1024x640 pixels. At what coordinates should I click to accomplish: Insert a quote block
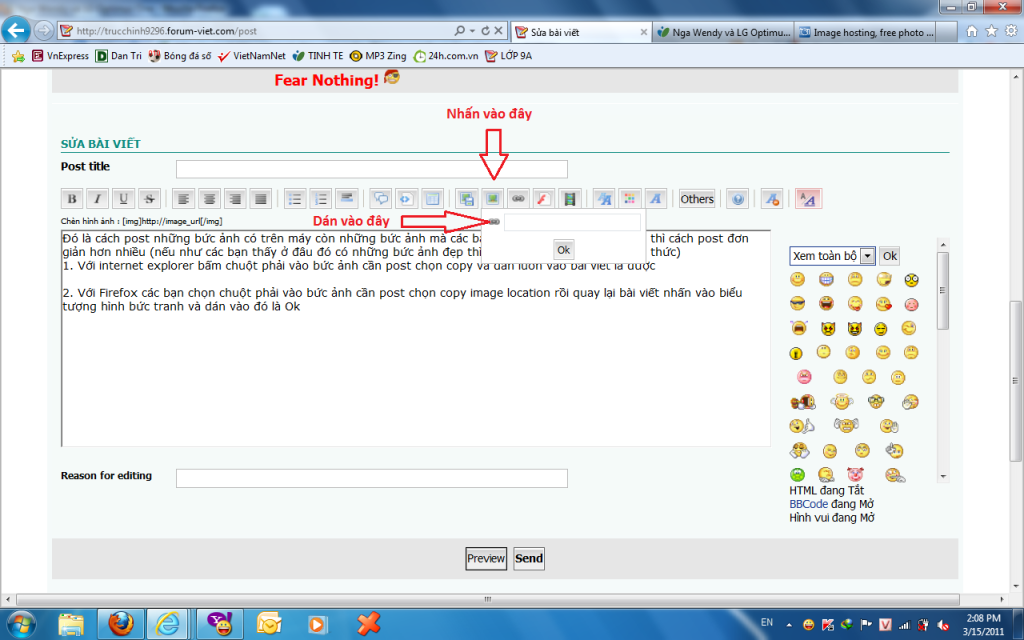[x=380, y=199]
